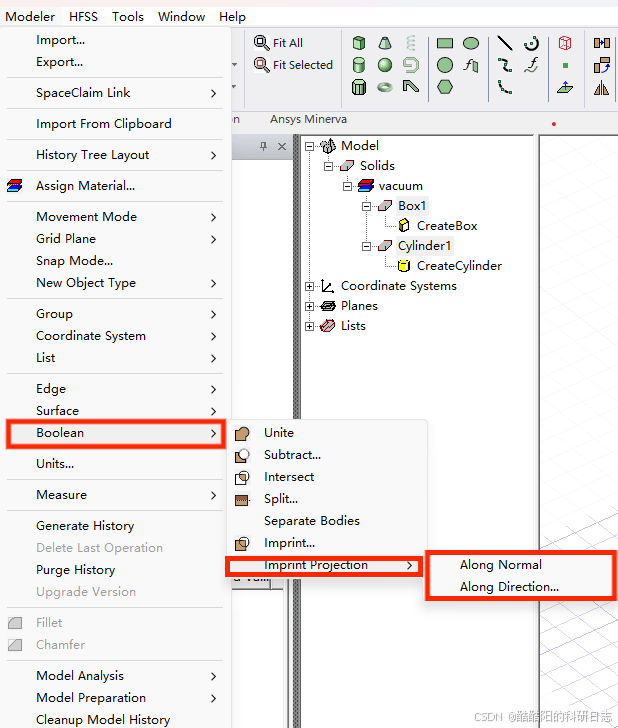Select the Draw circle tool
The image size is (618, 728).
445,65
